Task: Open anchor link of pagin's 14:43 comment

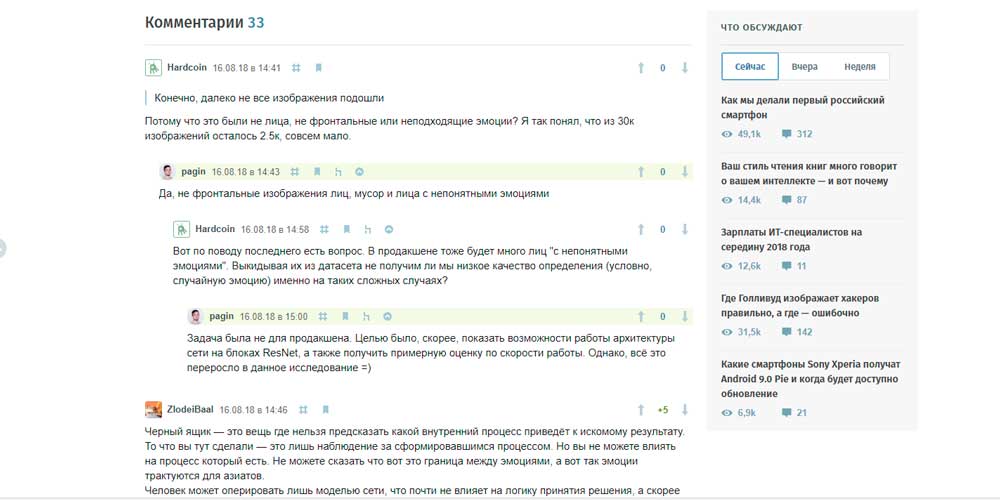Action: (x=295, y=172)
